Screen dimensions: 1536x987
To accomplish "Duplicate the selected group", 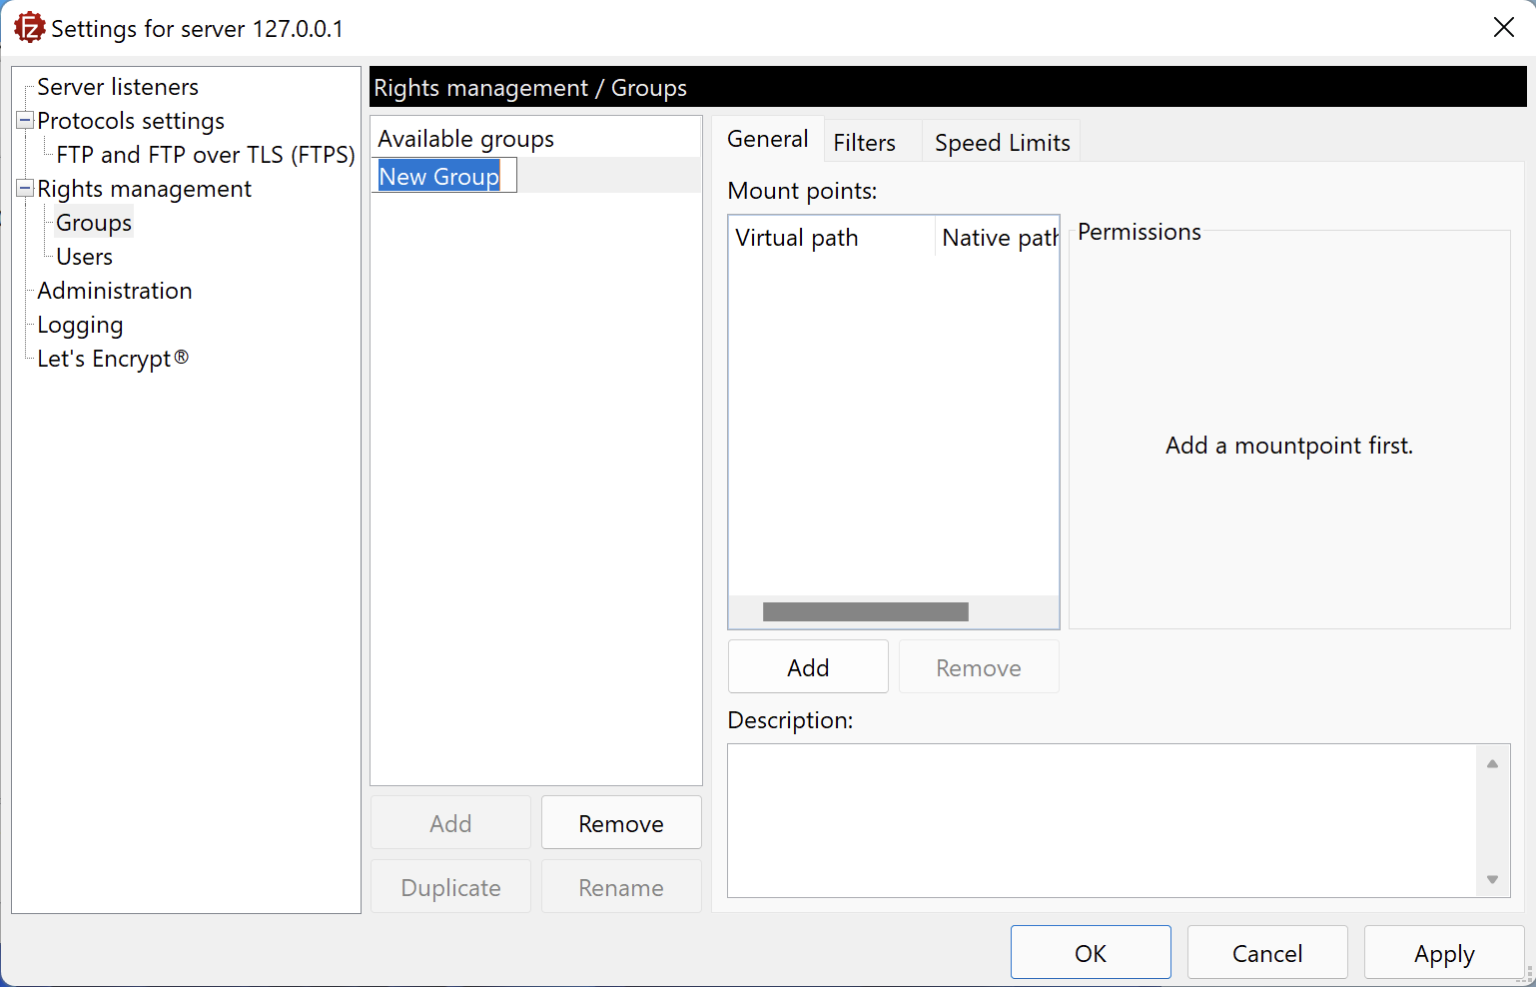I will pos(450,887).
